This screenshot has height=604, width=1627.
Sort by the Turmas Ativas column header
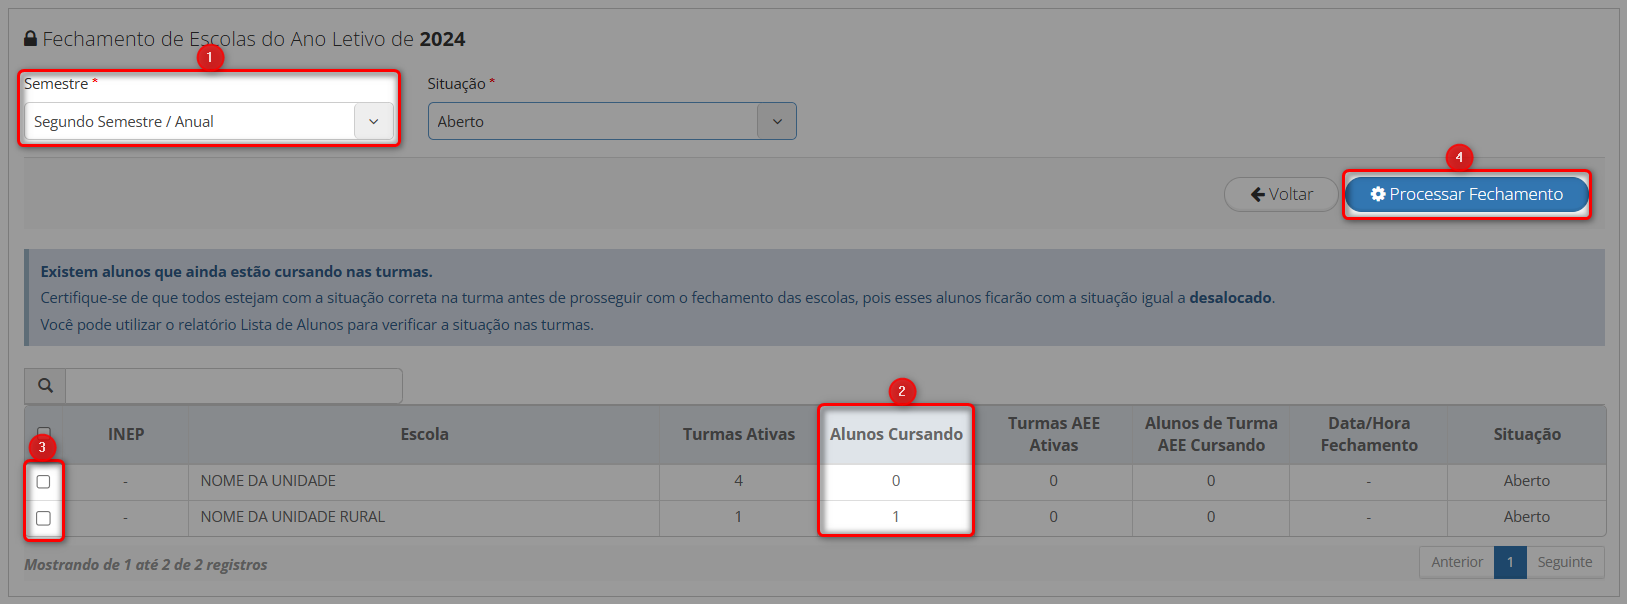(x=738, y=434)
